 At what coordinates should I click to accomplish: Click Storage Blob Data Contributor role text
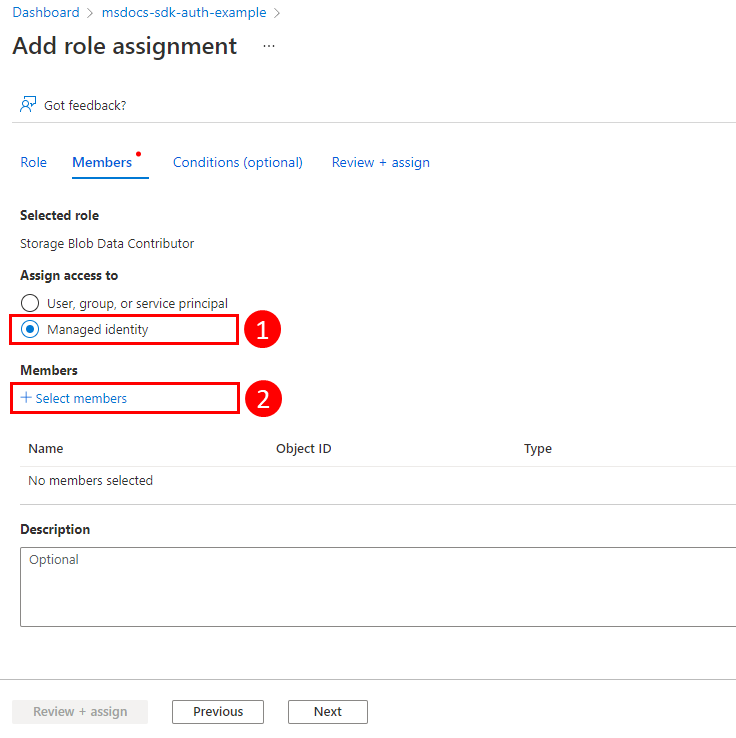tap(107, 243)
